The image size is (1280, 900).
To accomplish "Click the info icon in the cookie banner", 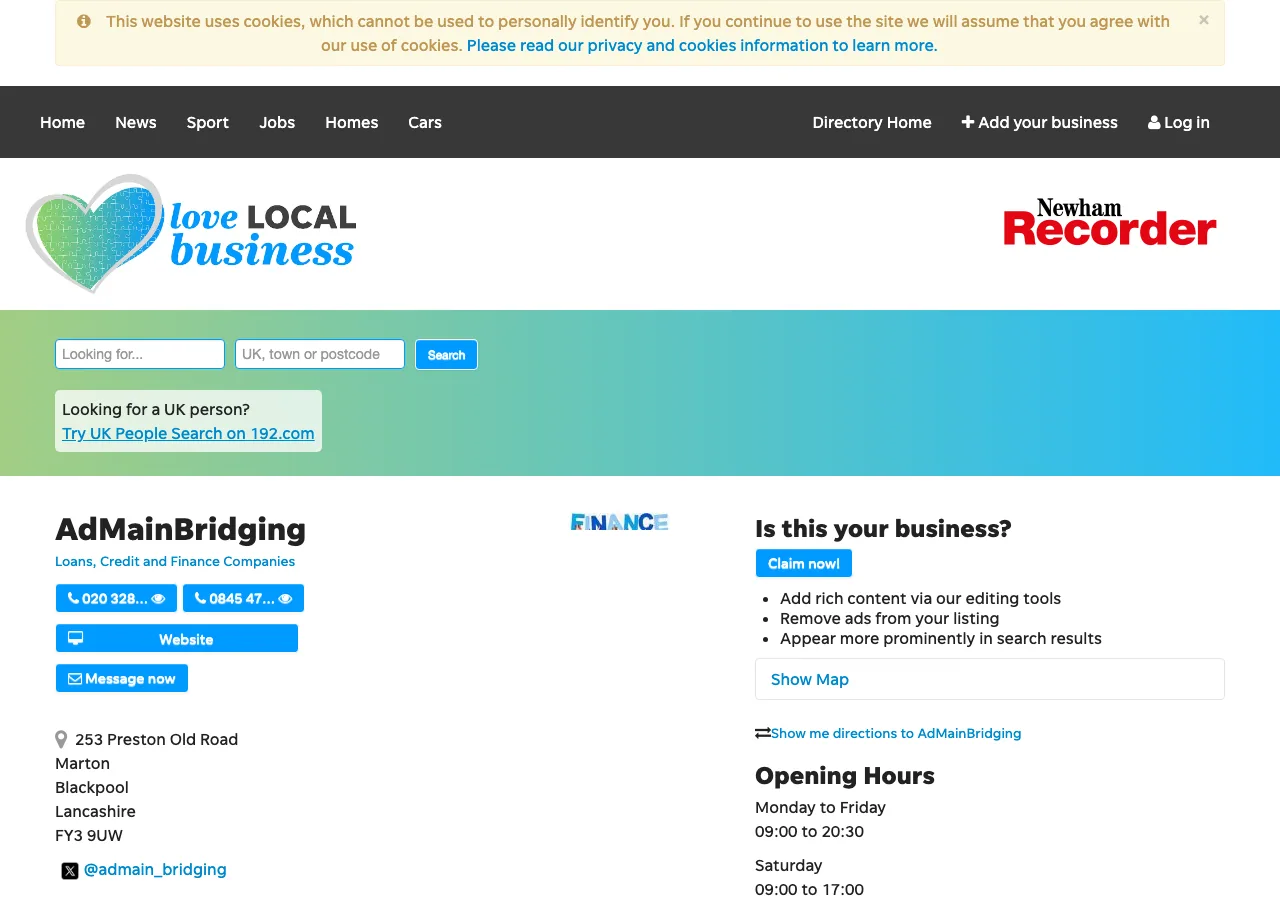I will pyautogui.click(x=83, y=21).
